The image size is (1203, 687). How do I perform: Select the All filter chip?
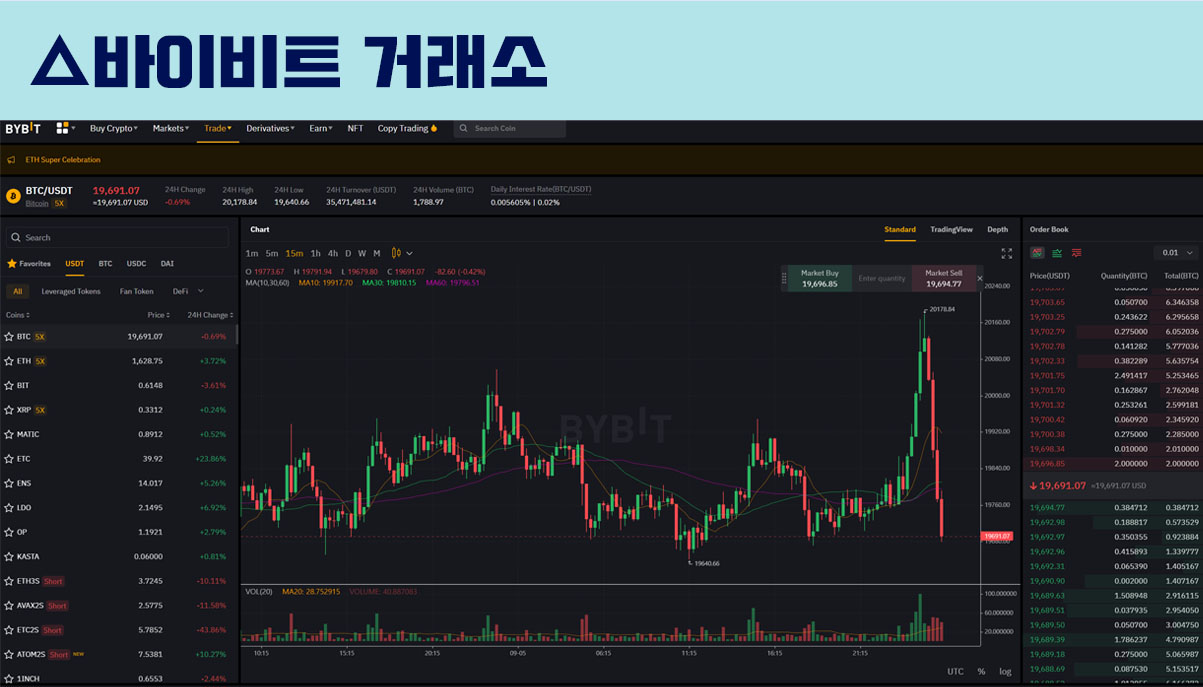pos(17,291)
